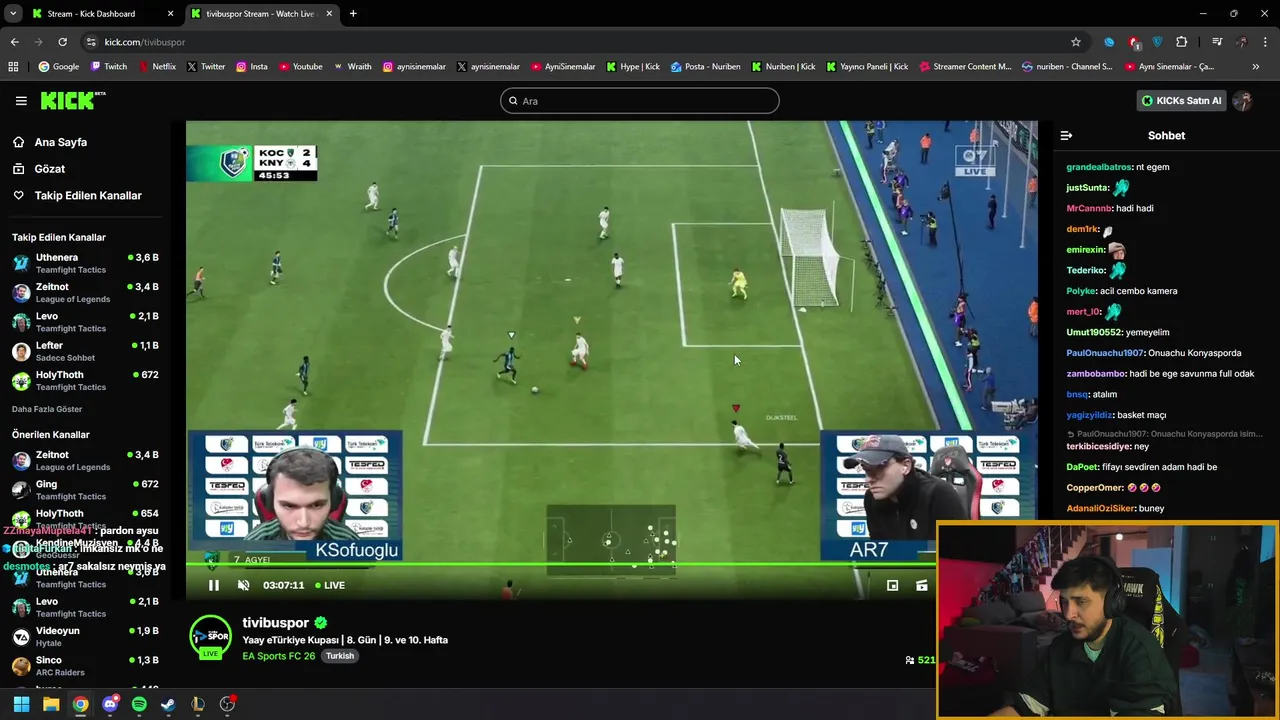
Task: Click PaulOnuachu1907 username in chat
Action: coord(1104,353)
